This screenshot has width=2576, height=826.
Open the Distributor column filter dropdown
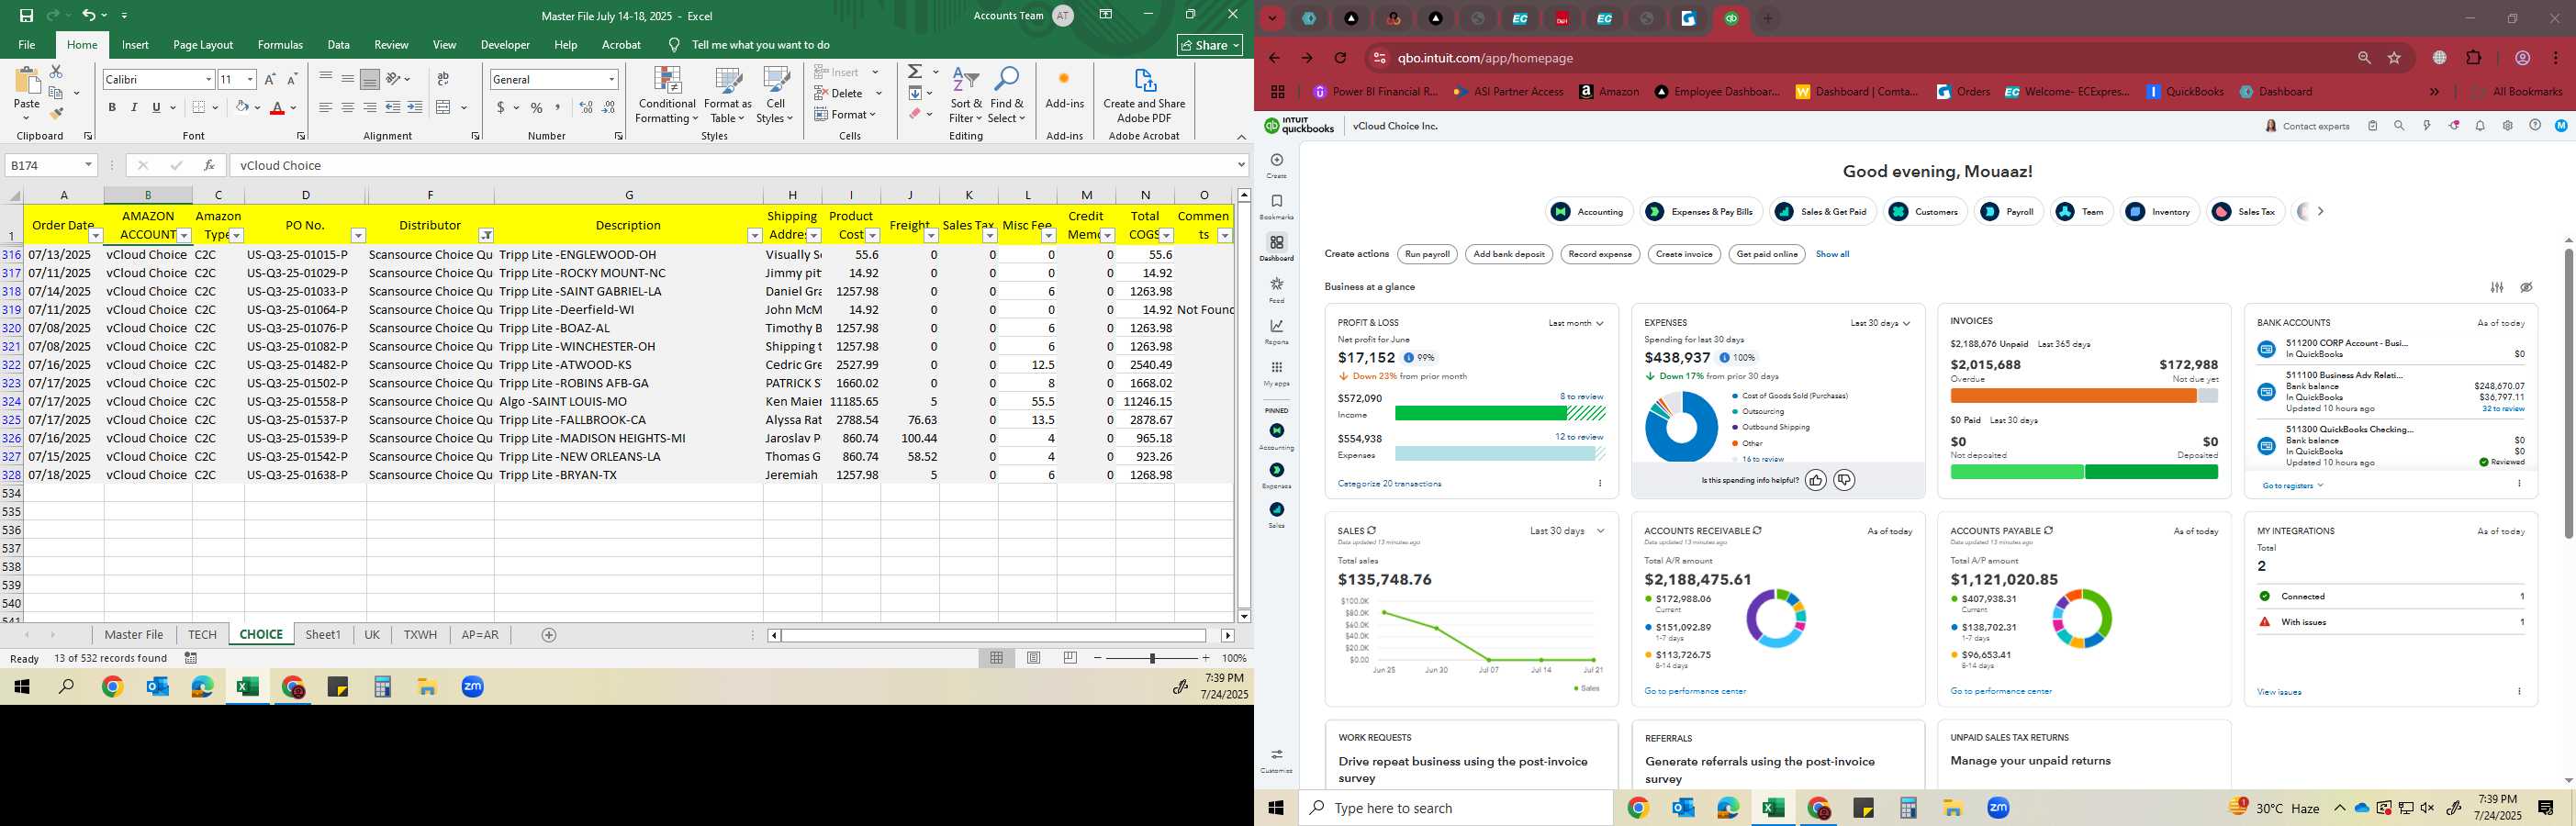pos(486,236)
